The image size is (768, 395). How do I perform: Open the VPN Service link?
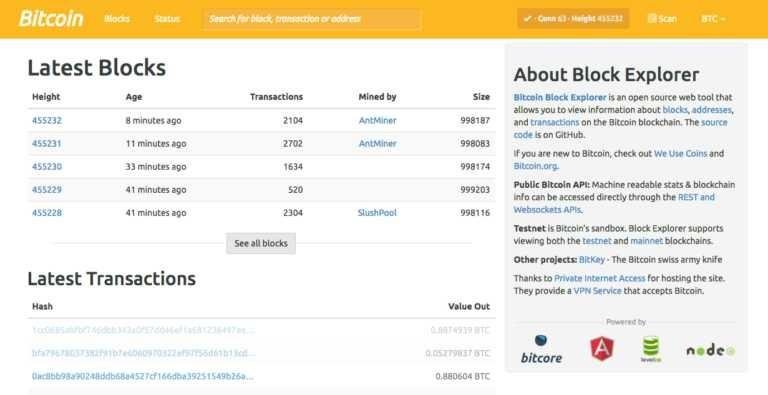point(598,291)
